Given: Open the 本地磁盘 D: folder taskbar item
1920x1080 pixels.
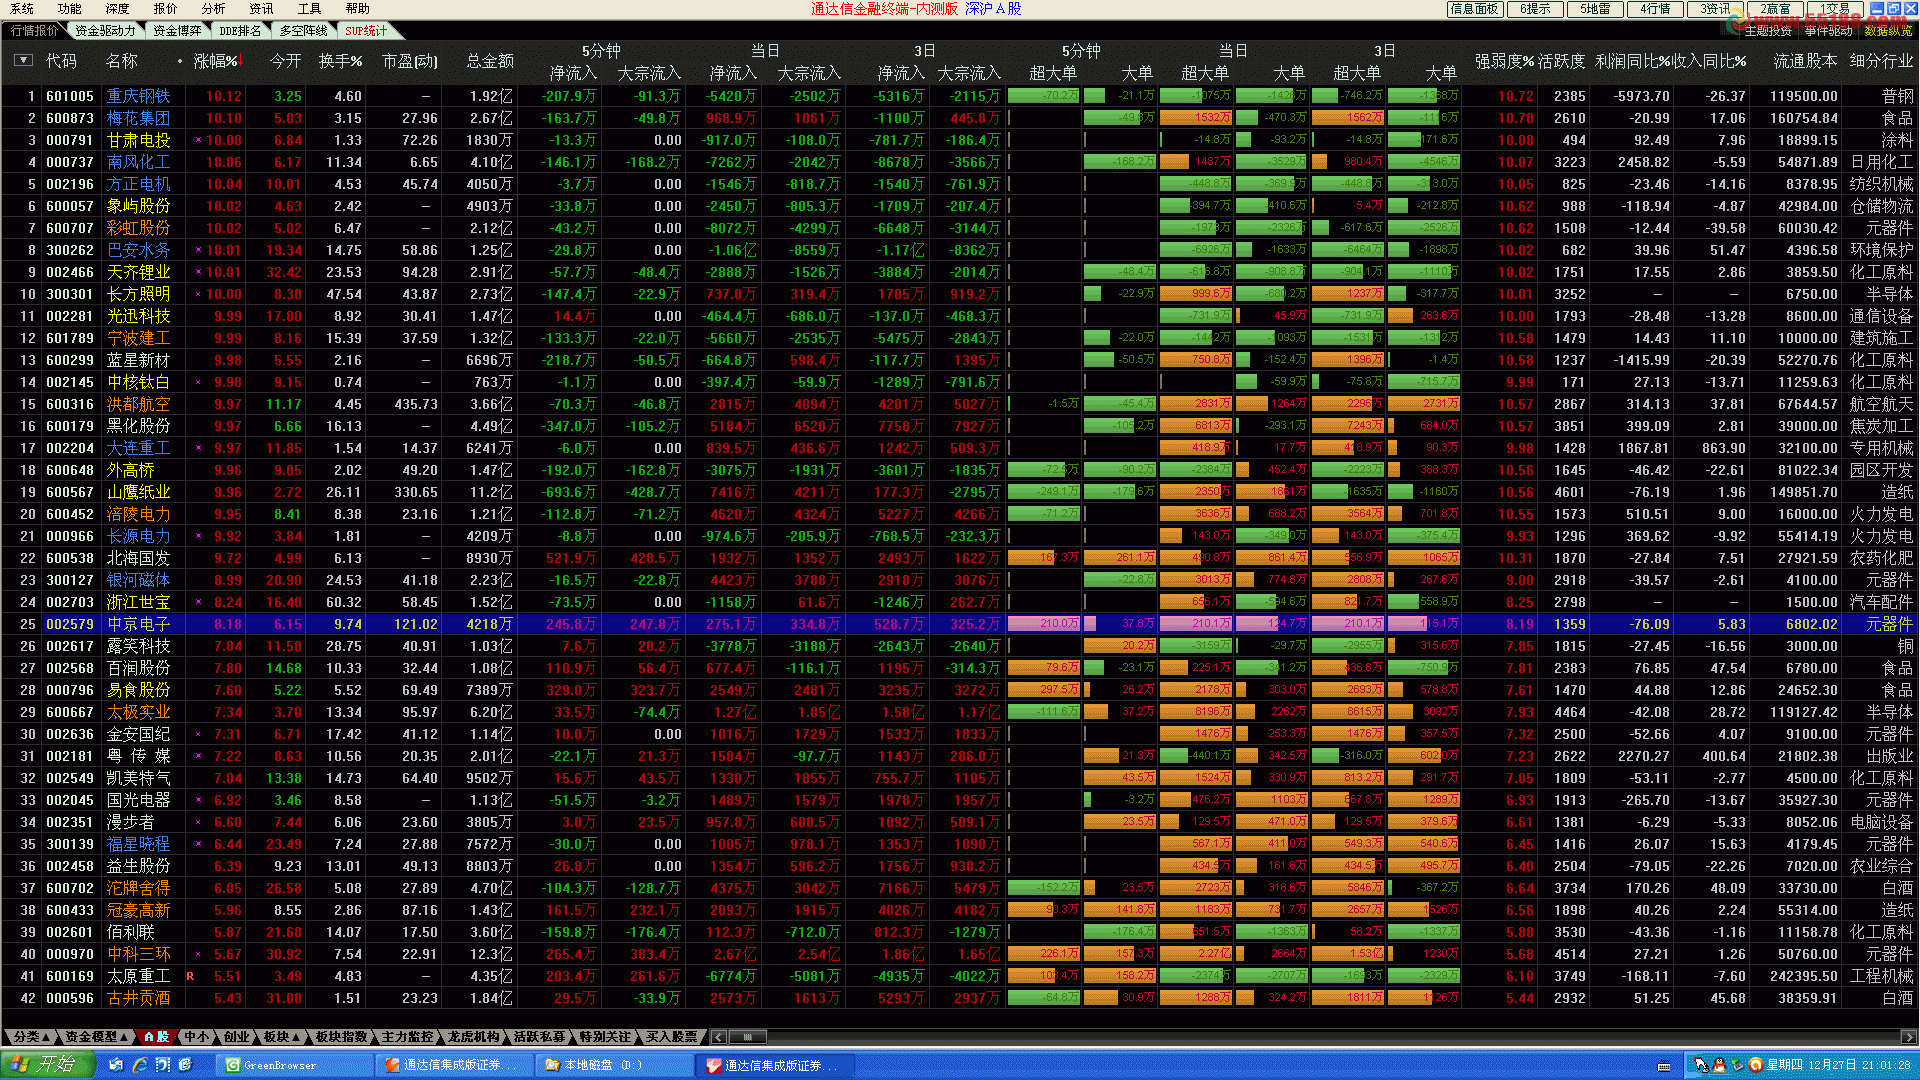Looking at the screenshot, I should pos(614,1065).
